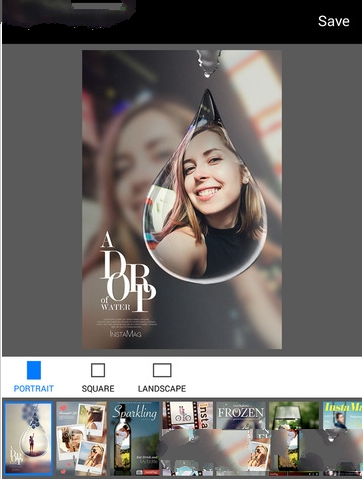This screenshot has width=363, height=479.
Task: Choose the green glass template thumbnail
Action: [x=294, y=415]
